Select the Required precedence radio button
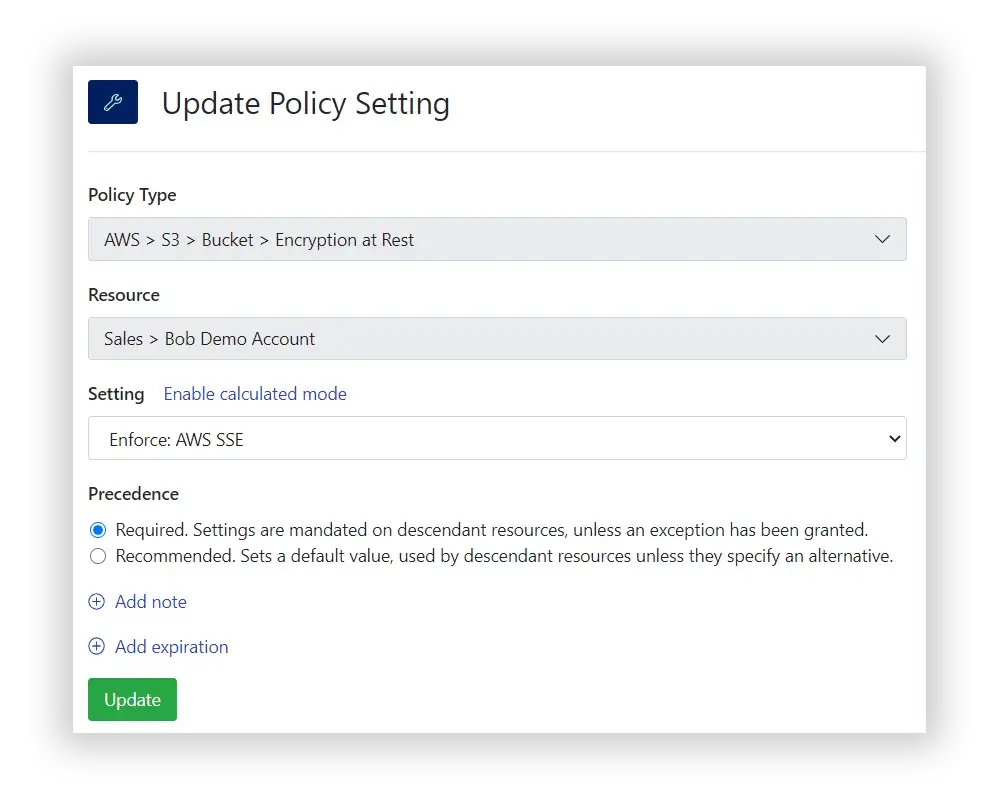The image size is (1000, 800). point(98,530)
